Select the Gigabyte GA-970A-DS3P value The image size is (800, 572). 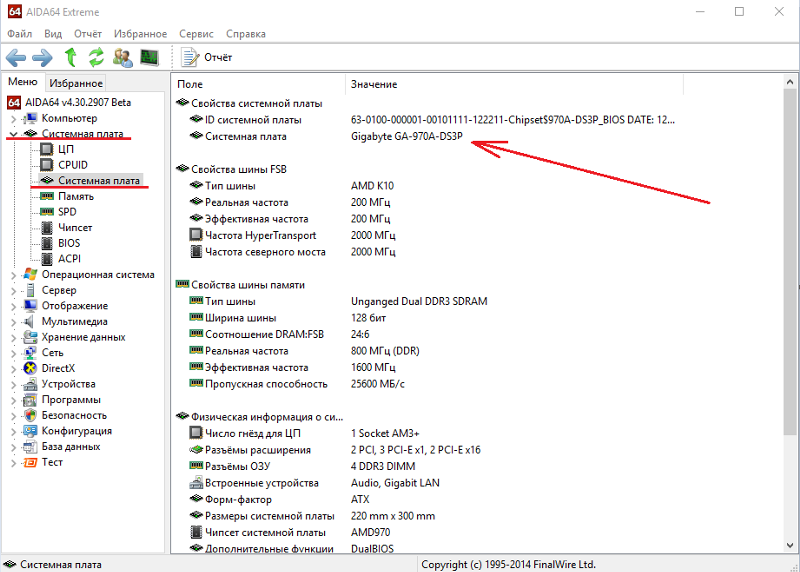(407, 136)
